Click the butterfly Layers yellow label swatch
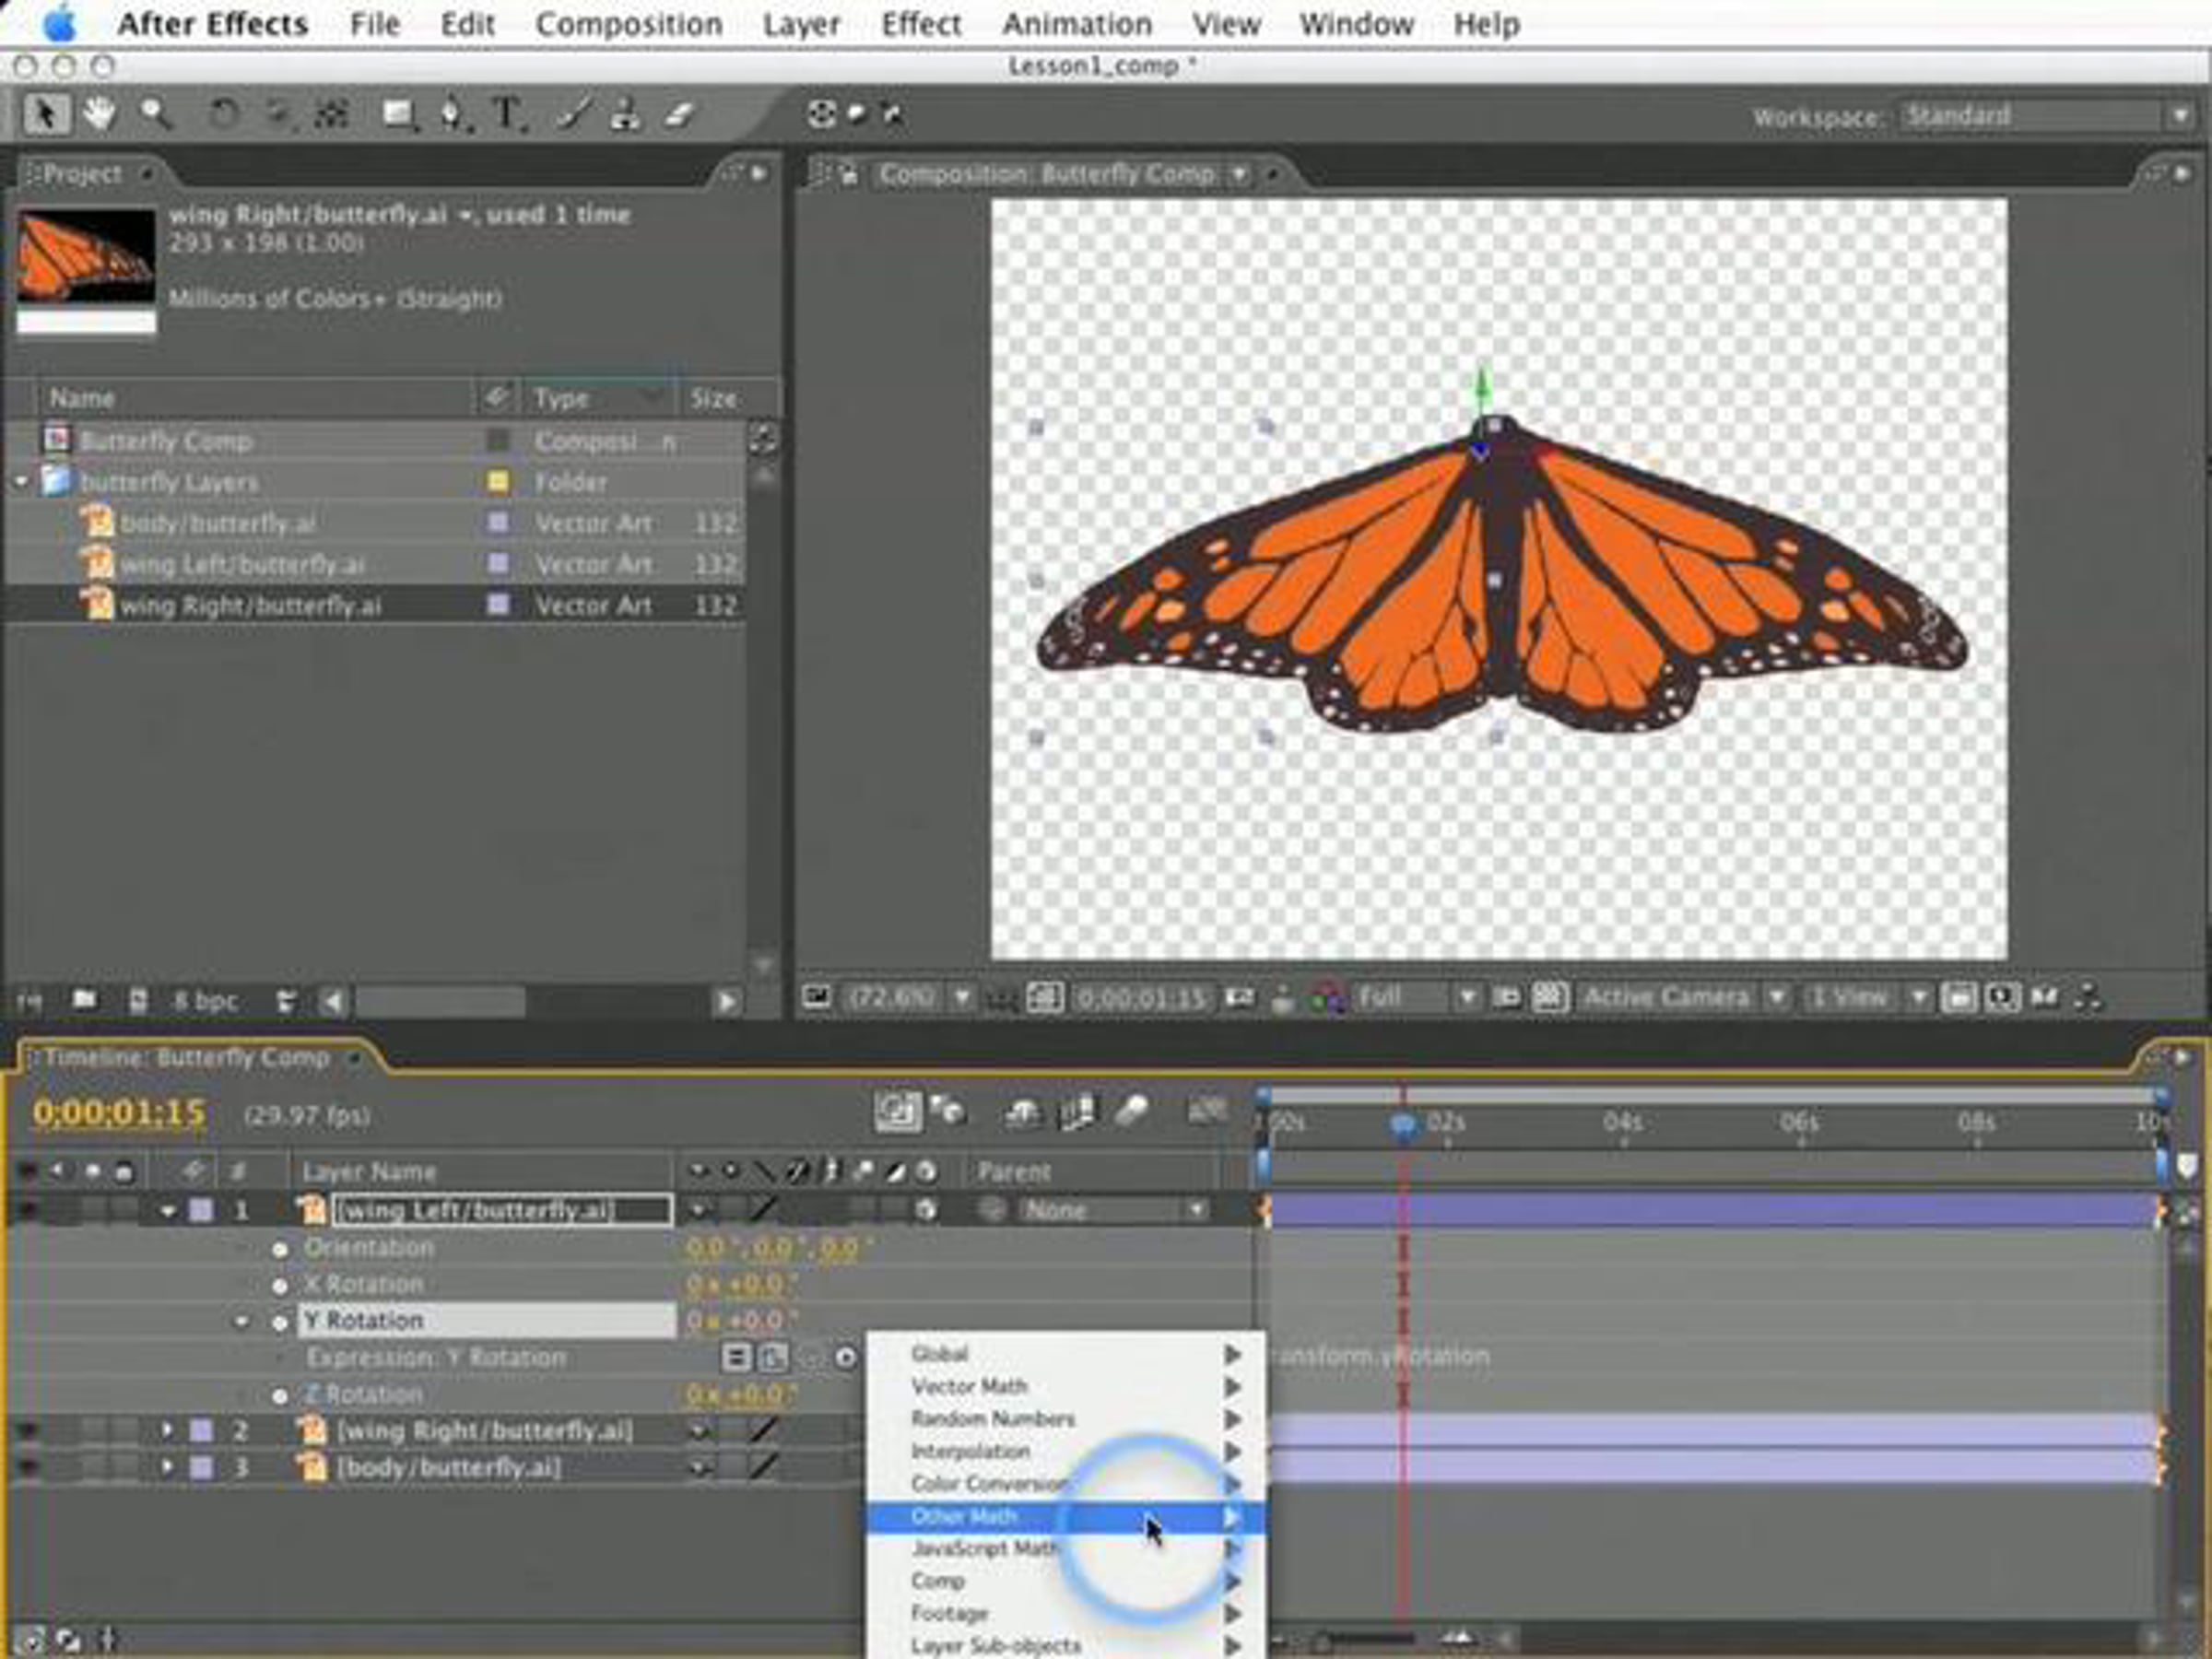Screen dimensions: 2212x1659 (x=497, y=482)
